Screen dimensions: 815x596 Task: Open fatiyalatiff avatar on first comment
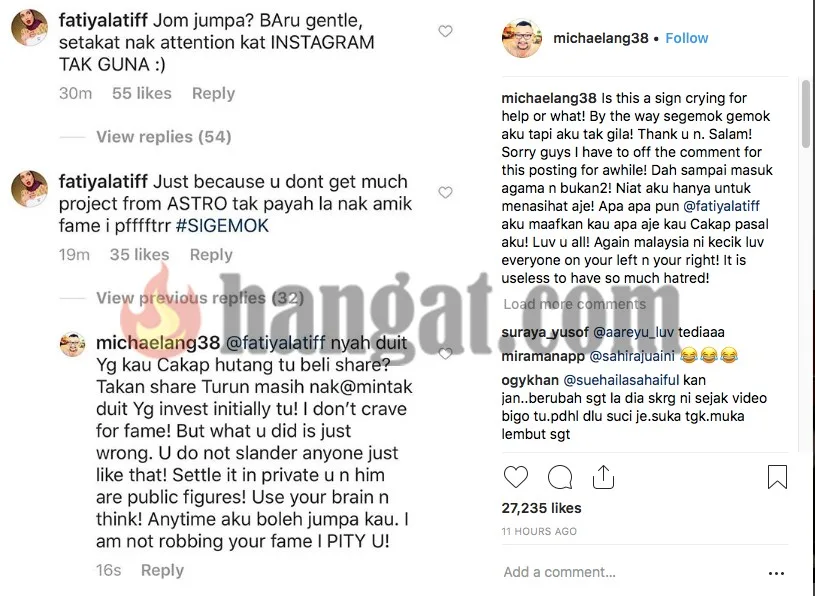[30, 28]
